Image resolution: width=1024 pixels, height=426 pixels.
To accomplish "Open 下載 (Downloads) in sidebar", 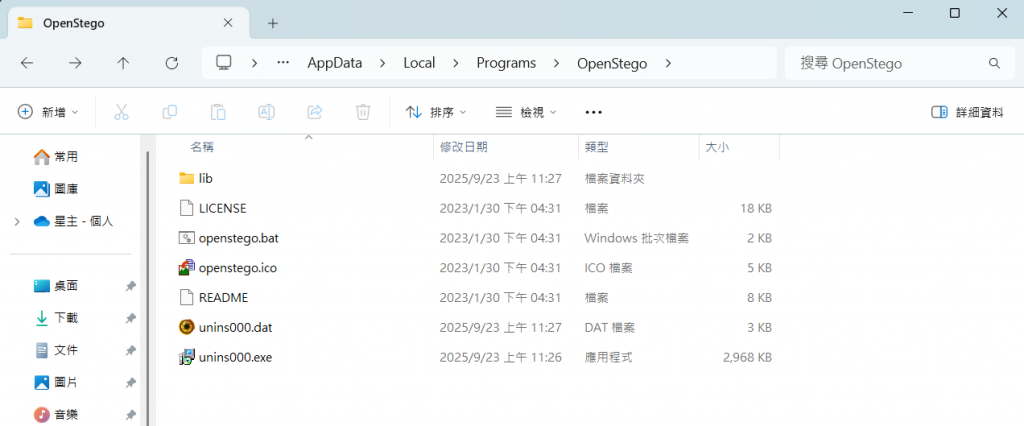I will [56, 318].
